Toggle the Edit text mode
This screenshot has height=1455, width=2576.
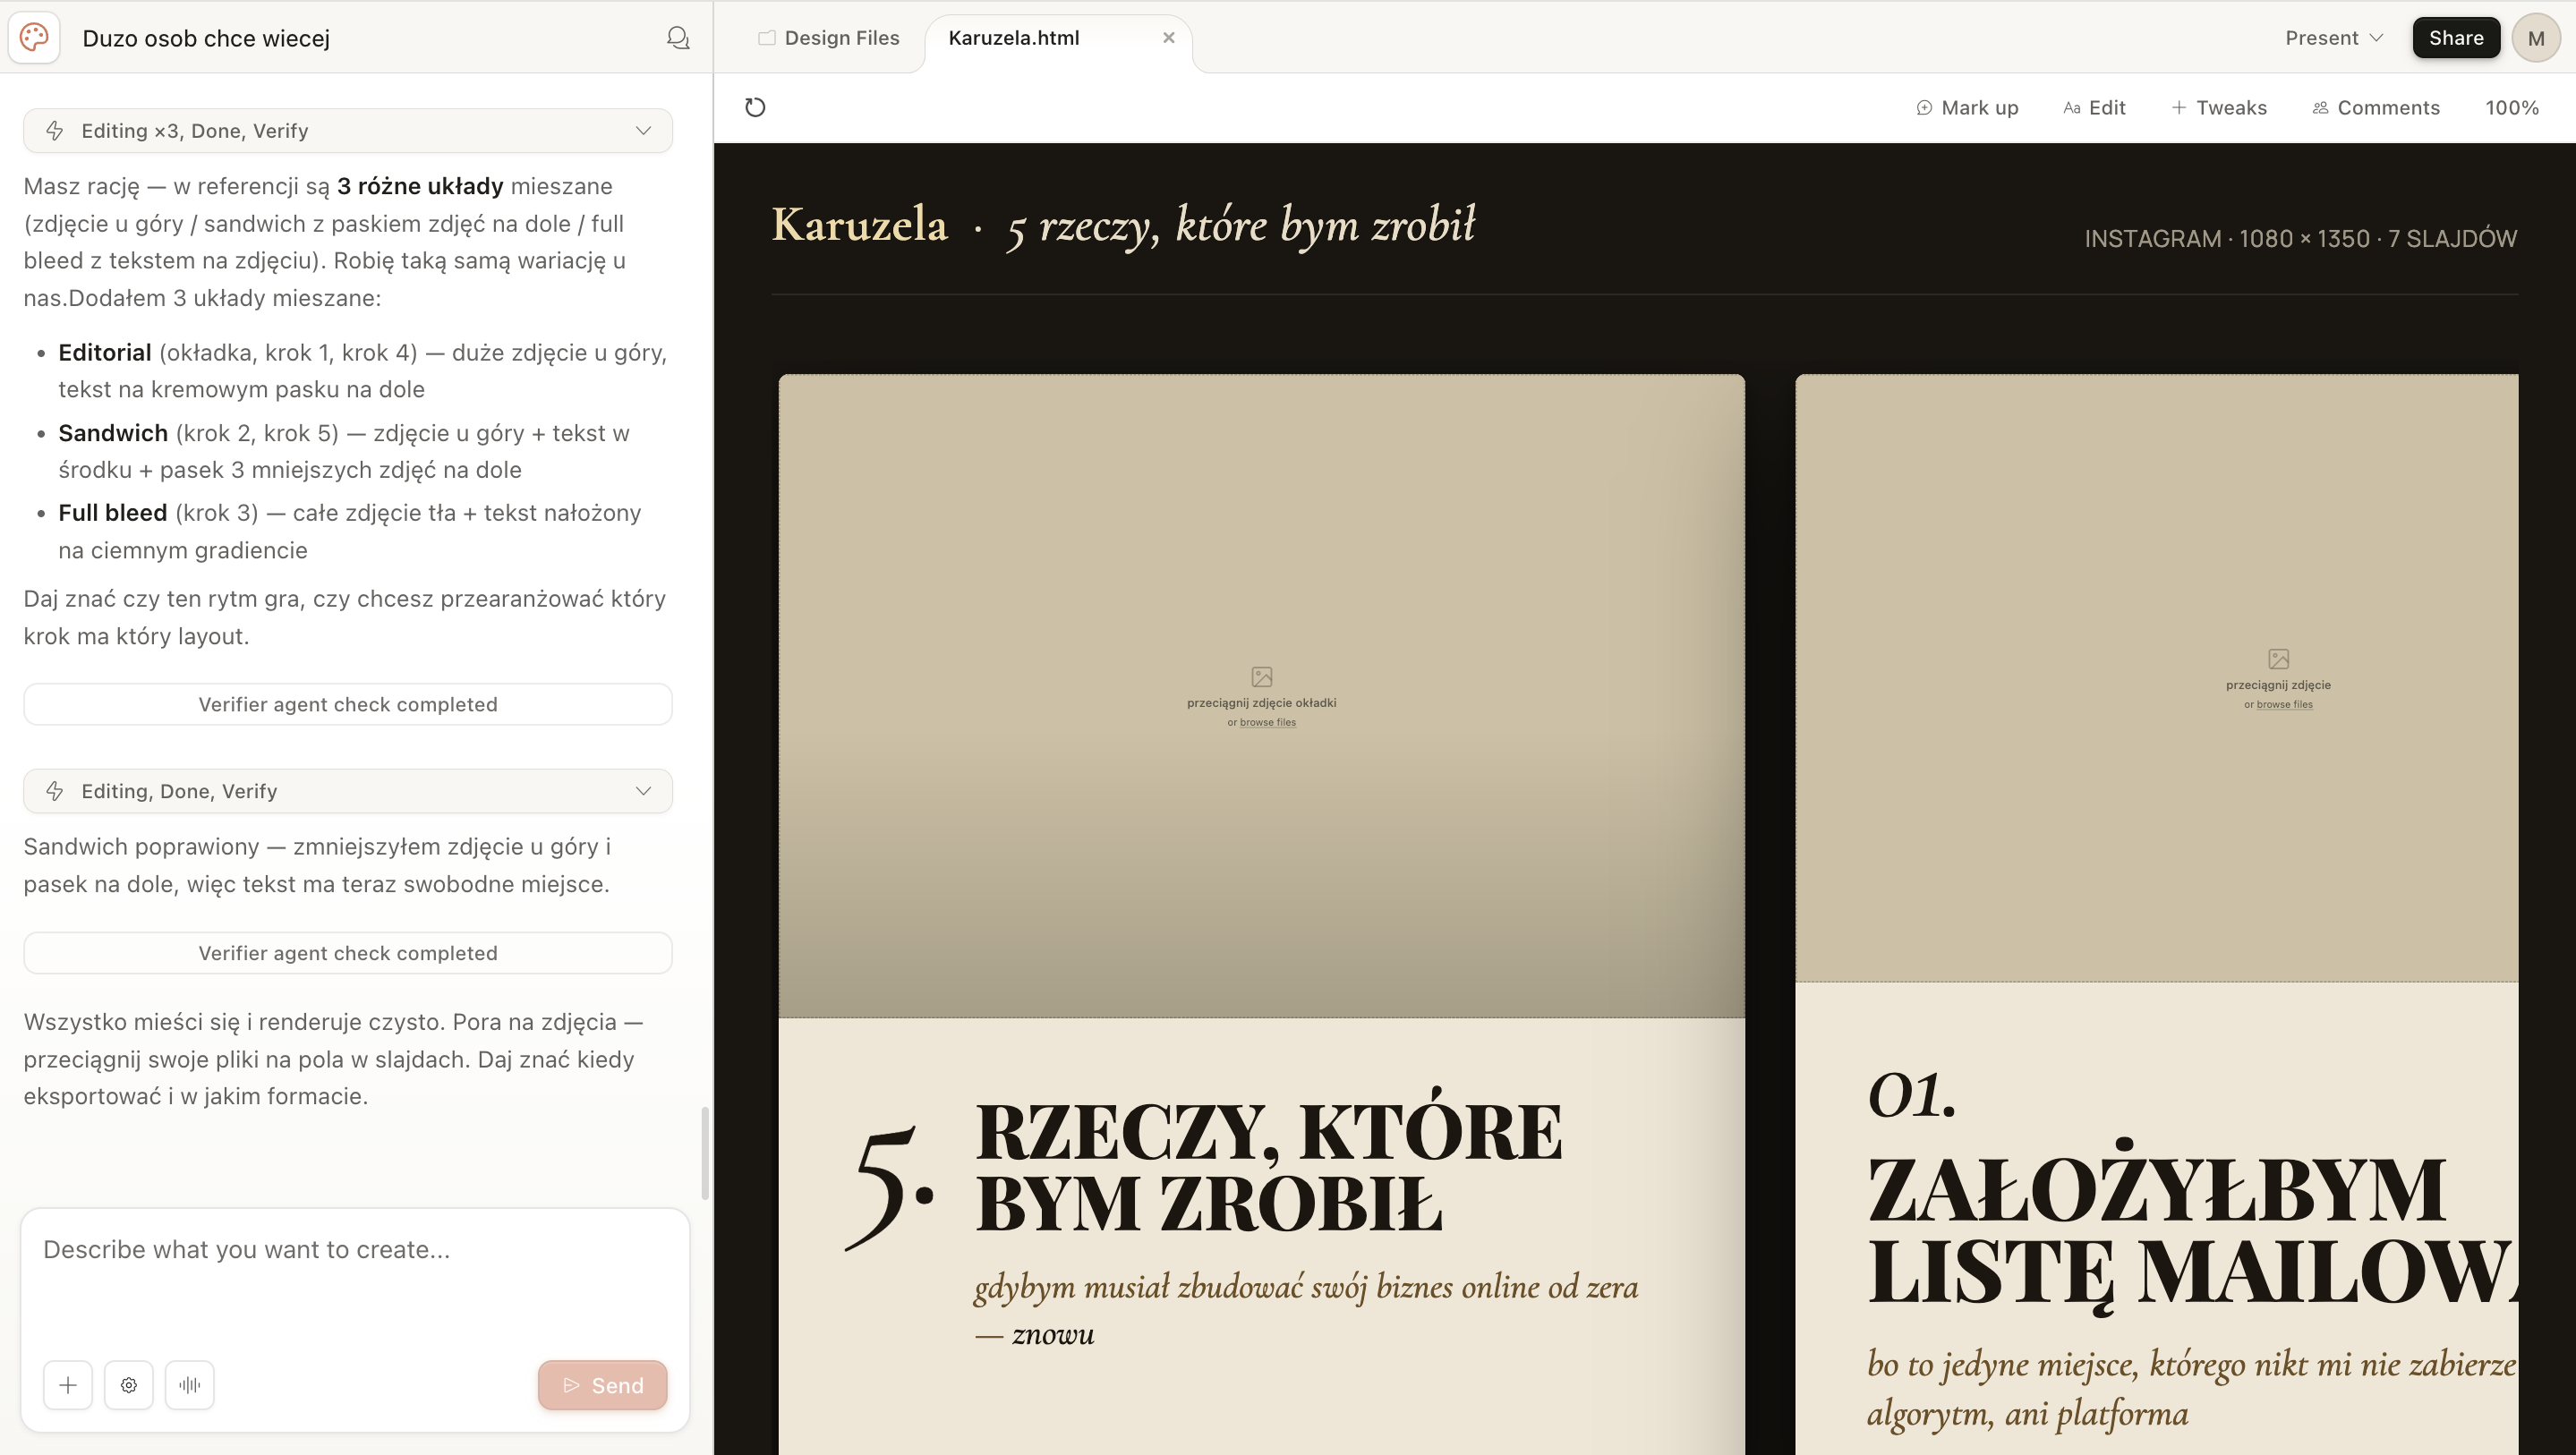2094,107
